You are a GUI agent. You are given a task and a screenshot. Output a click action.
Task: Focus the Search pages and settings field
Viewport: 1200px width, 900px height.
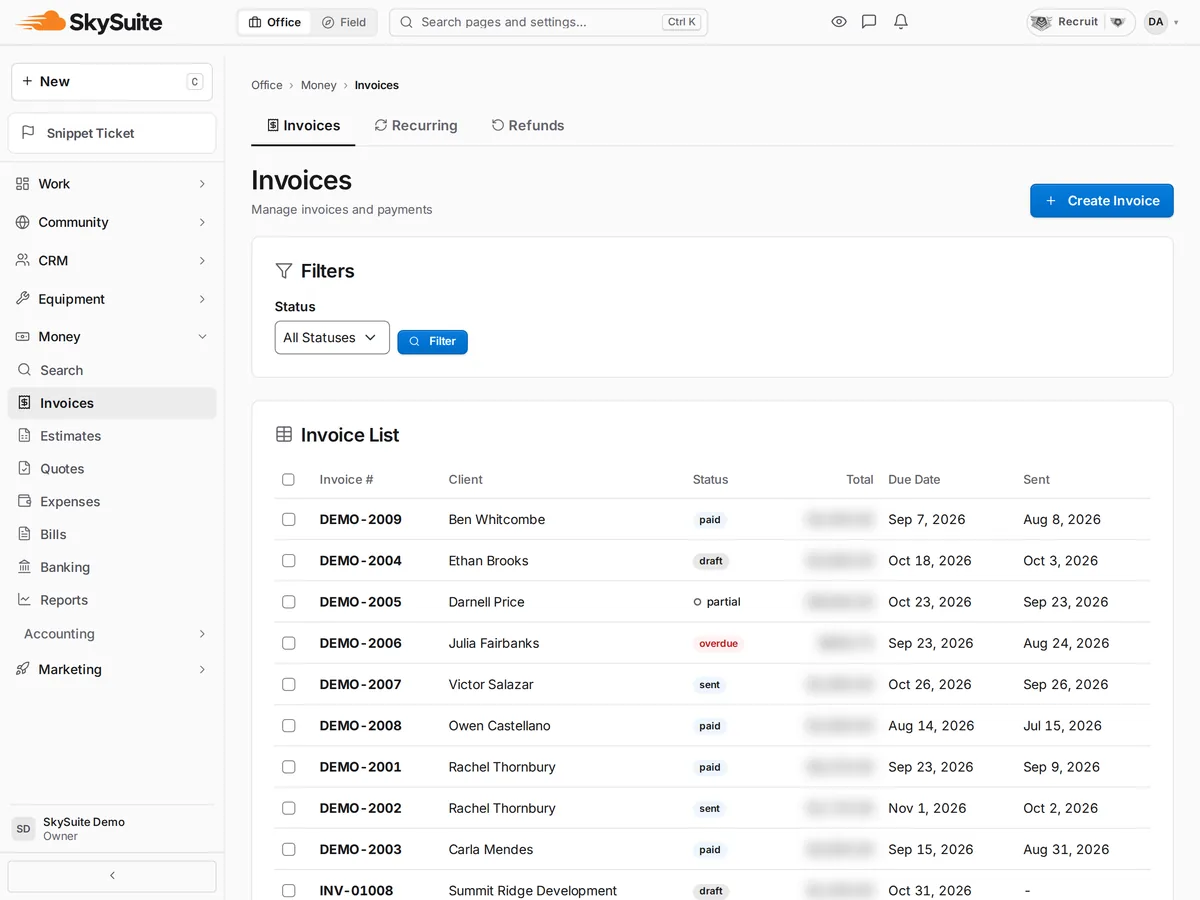tap(548, 22)
